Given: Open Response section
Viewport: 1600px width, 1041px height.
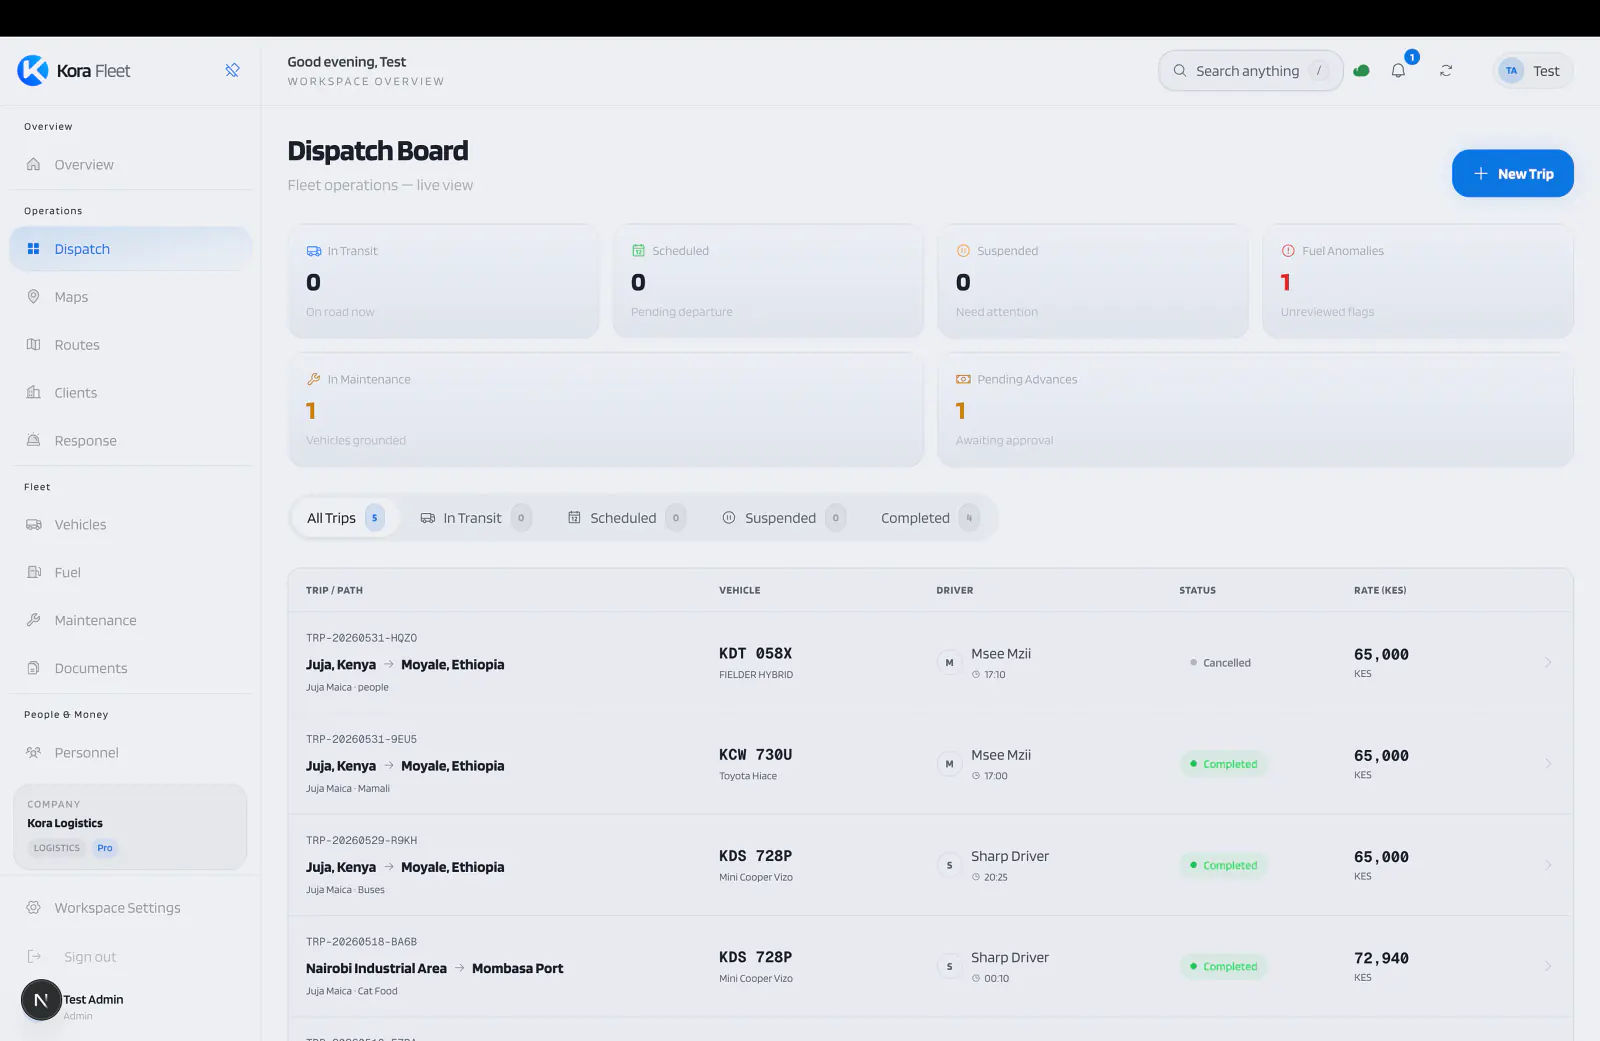Looking at the screenshot, I should (x=131, y=441).
